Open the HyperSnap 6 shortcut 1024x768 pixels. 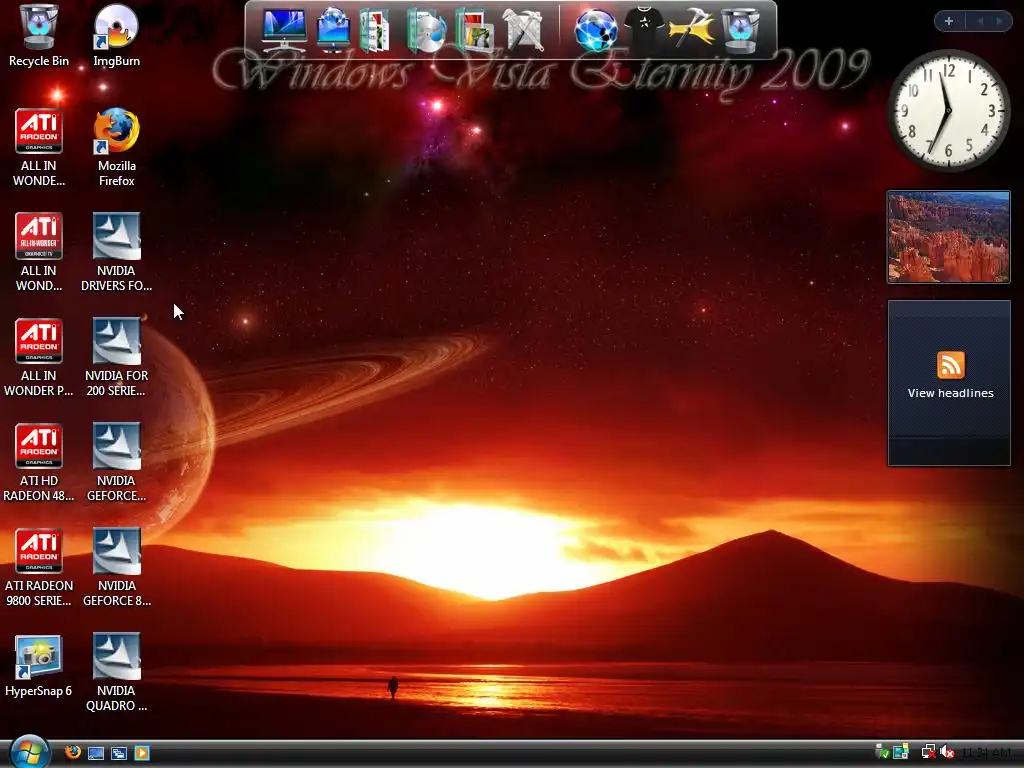click(39, 665)
